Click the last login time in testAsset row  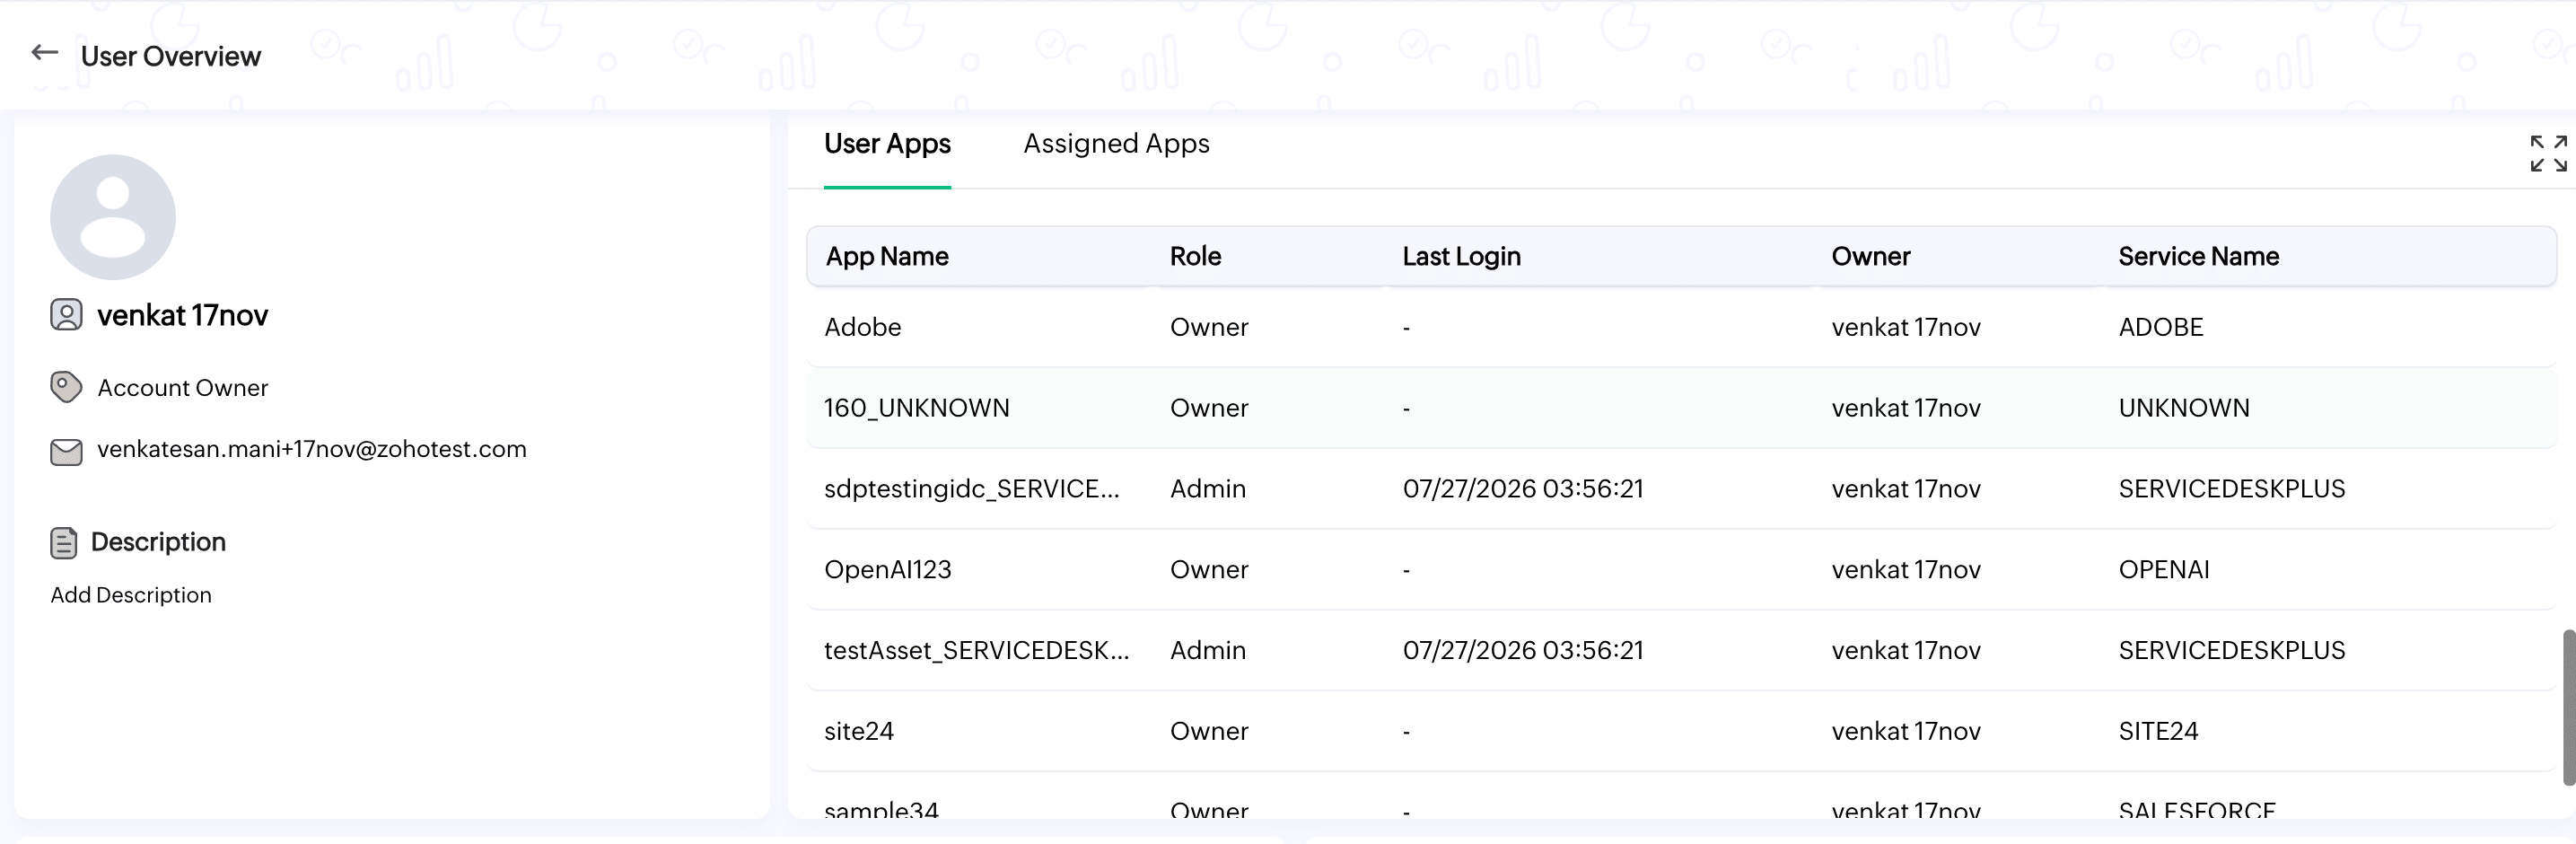pos(1522,651)
